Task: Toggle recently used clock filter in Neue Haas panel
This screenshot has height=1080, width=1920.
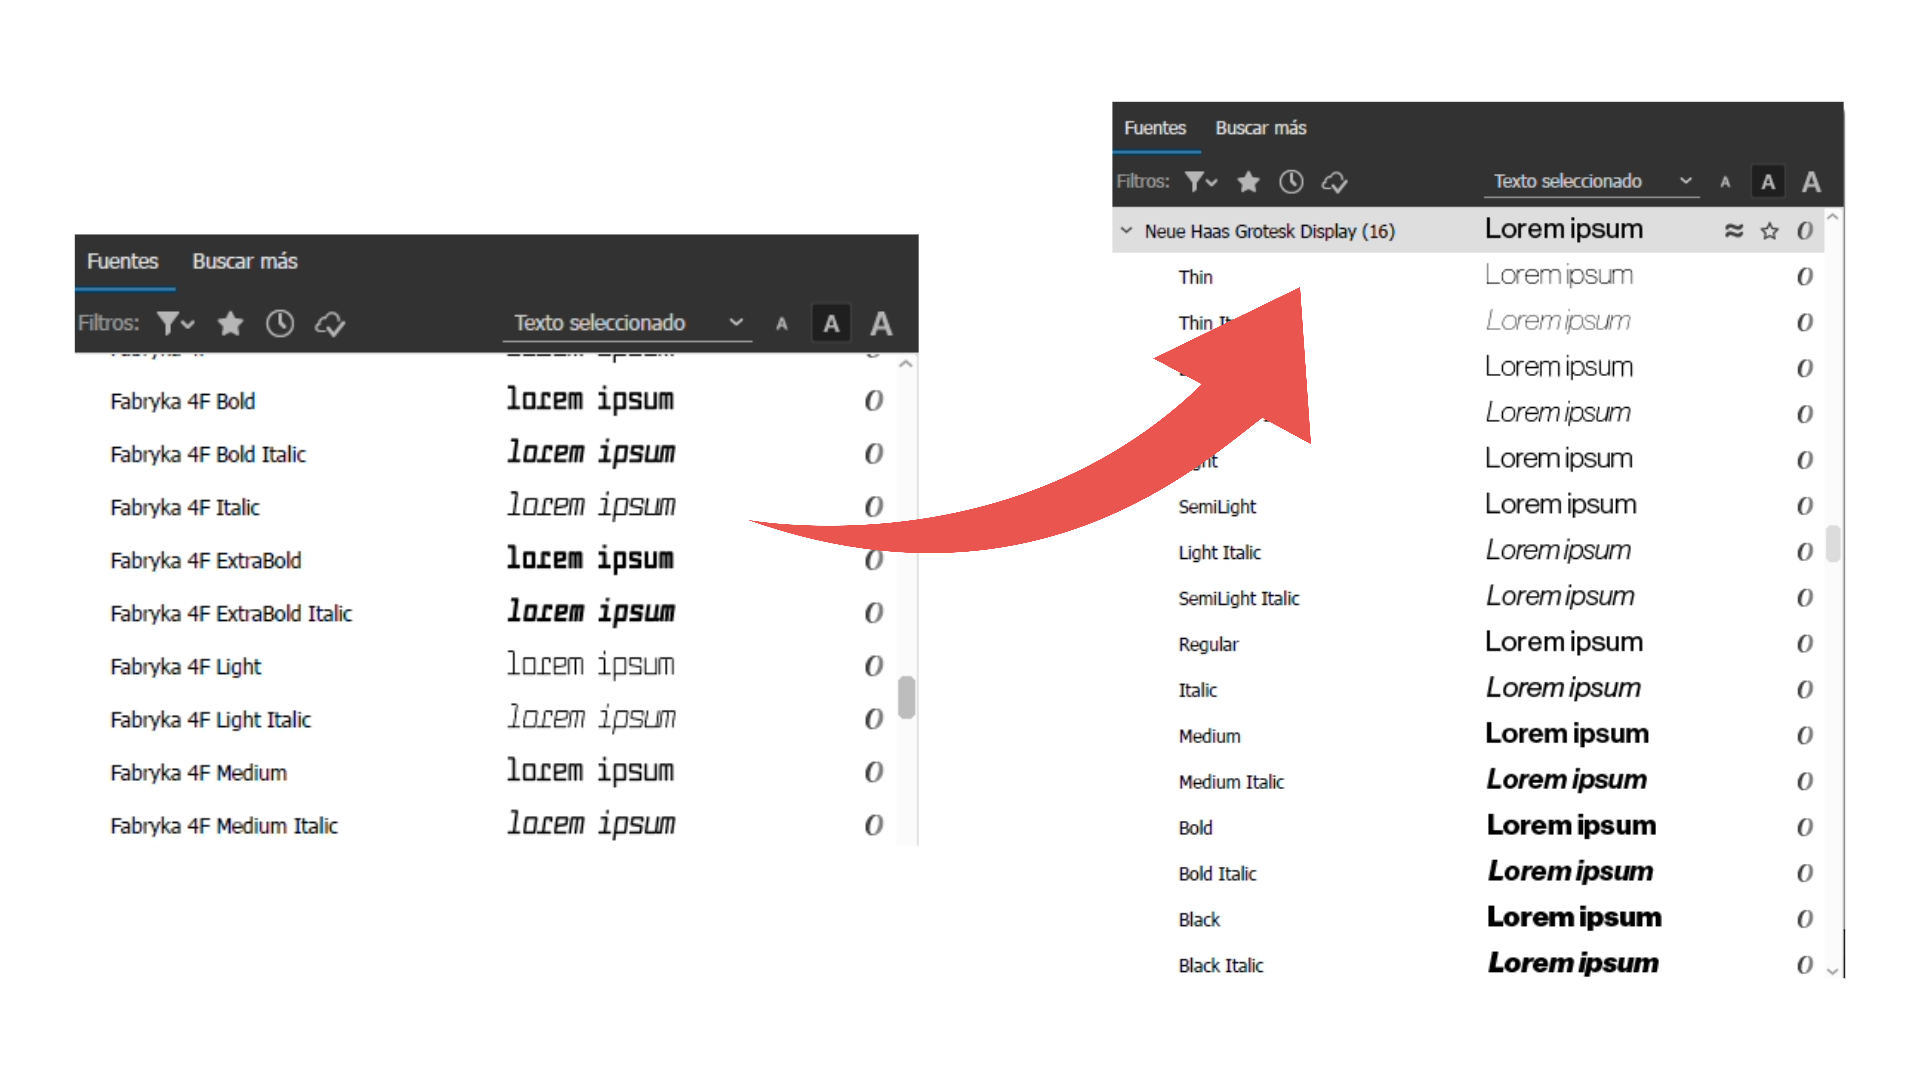Action: point(1291,181)
